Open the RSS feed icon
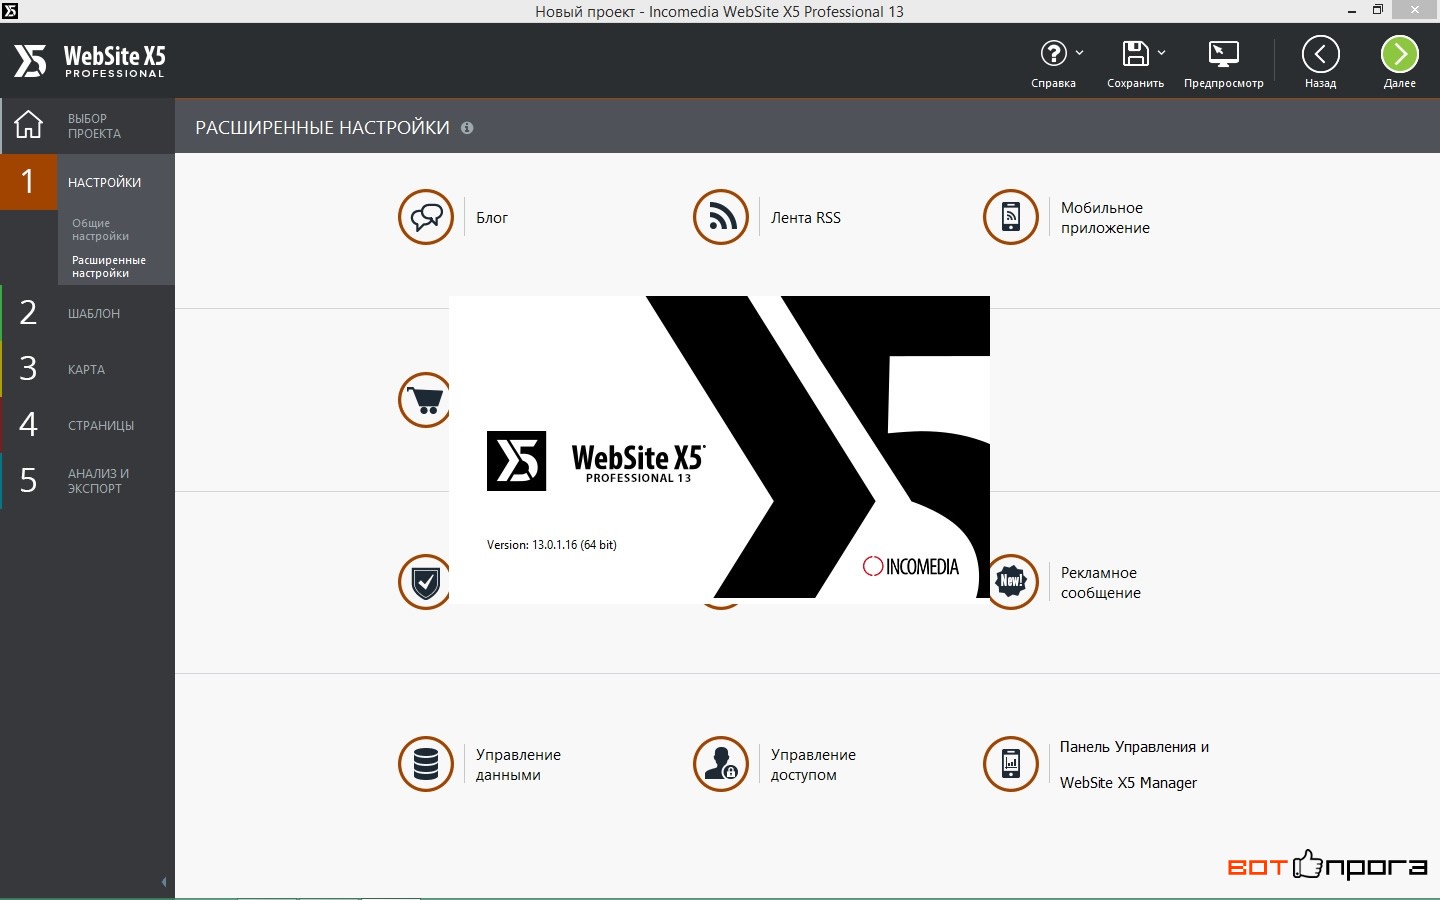Screen dimensions: 1440x900 click(721, 217)
